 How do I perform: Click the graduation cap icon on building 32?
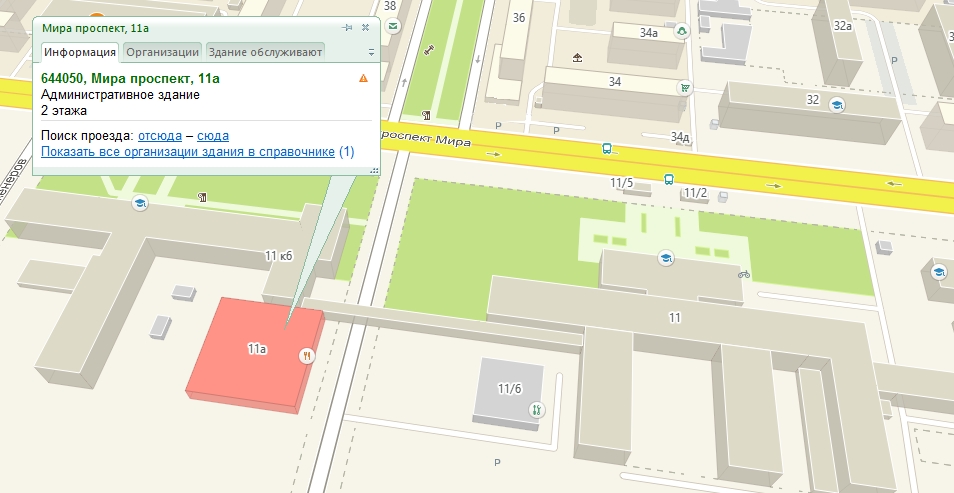(x=840, y=104)
